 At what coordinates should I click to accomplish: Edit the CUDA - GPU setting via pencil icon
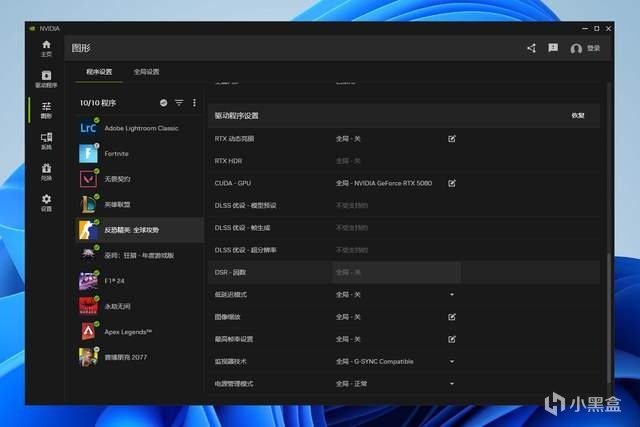click(451, 183)
